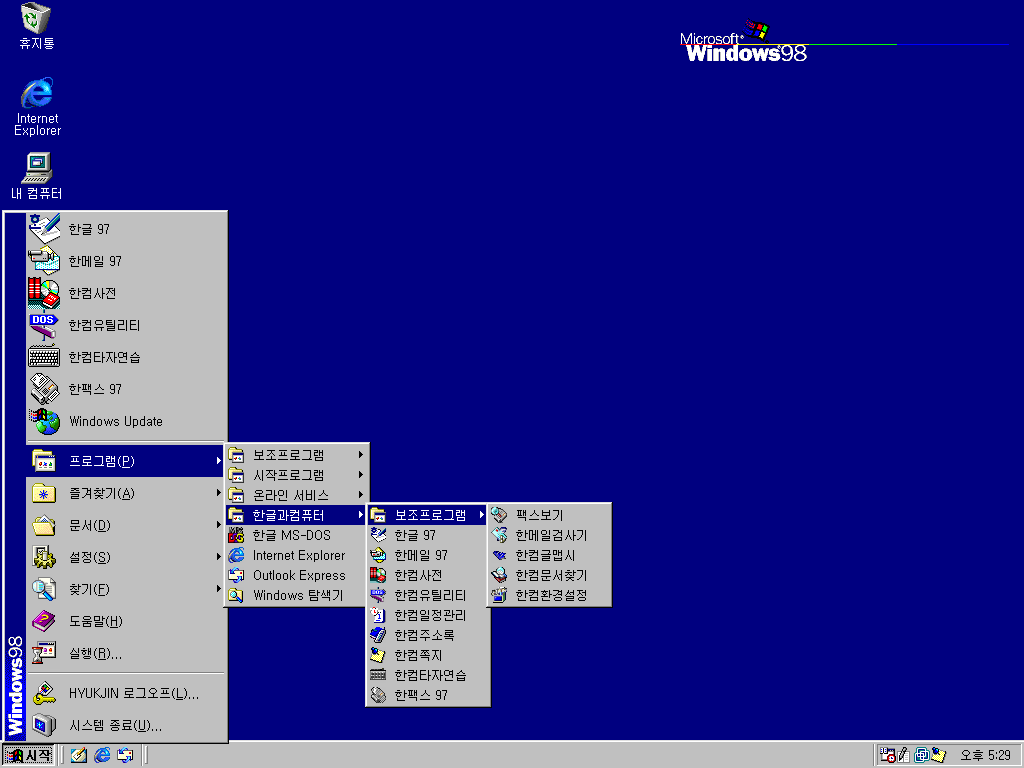The image size is (1024, 768).
Task: Click Internet Explorer in the quick launch bar
Action: click(102, 755)
